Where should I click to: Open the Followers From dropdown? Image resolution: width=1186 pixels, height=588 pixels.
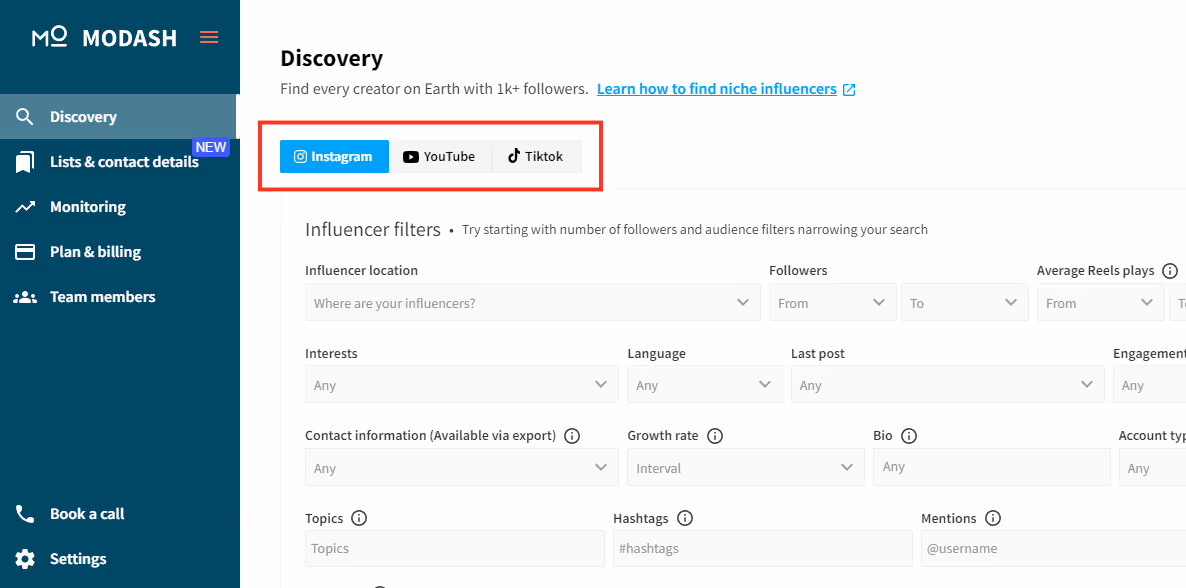click(x=832, y=303)
